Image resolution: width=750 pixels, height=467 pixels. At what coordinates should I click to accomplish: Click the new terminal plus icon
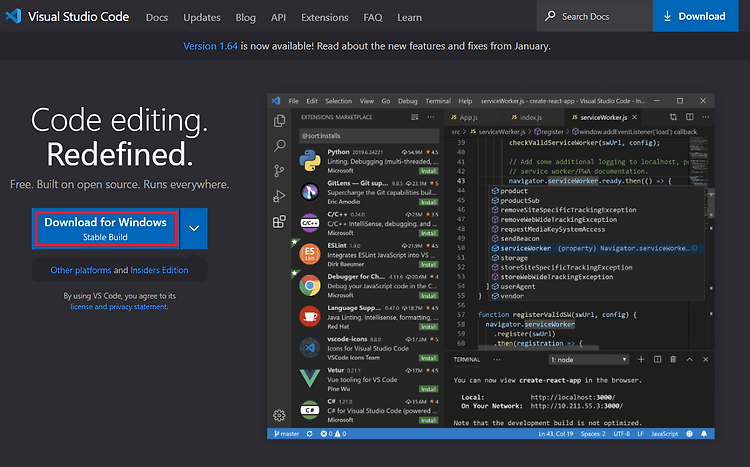[x=641, y=359]
